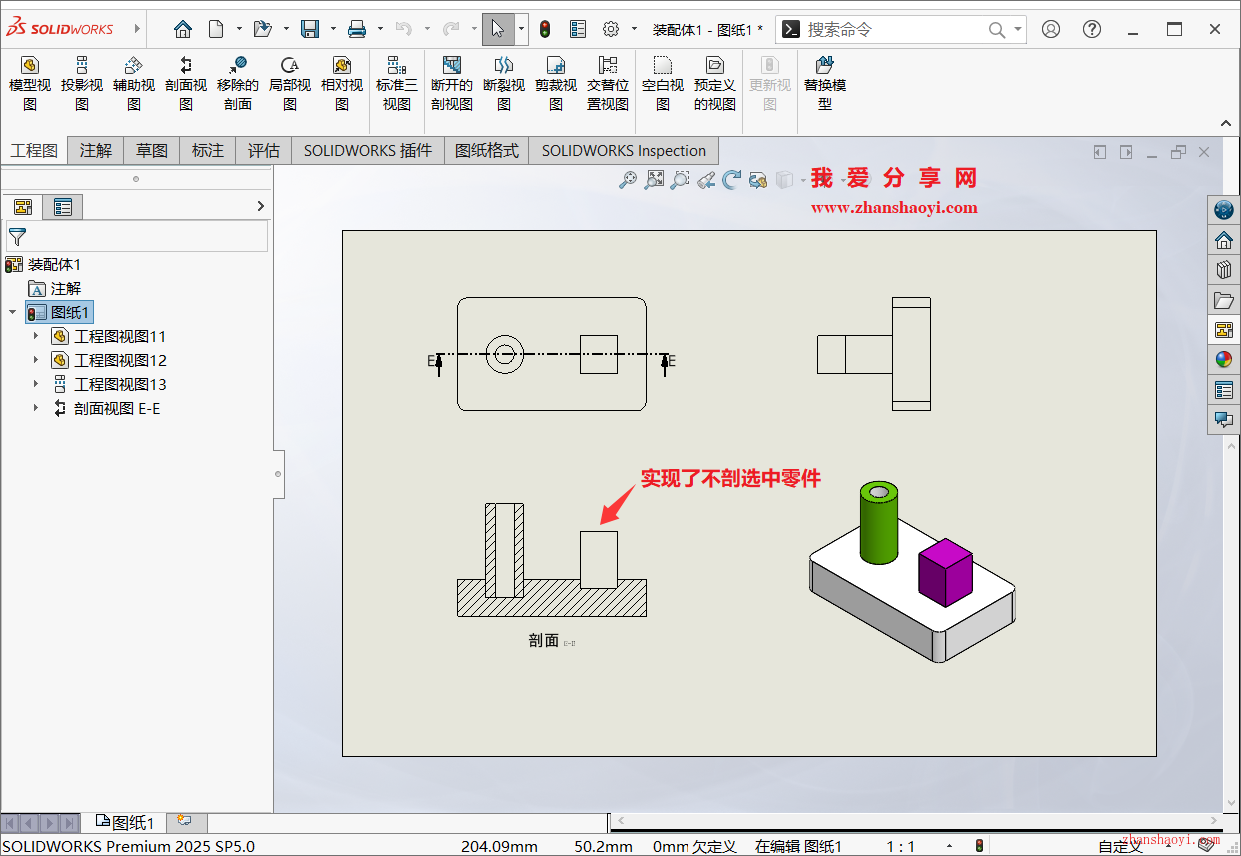The width and height of the screenshot is (1241, 856).
Task: Select the 投影视图 (Projected View) tool
Action: (82, 84)
